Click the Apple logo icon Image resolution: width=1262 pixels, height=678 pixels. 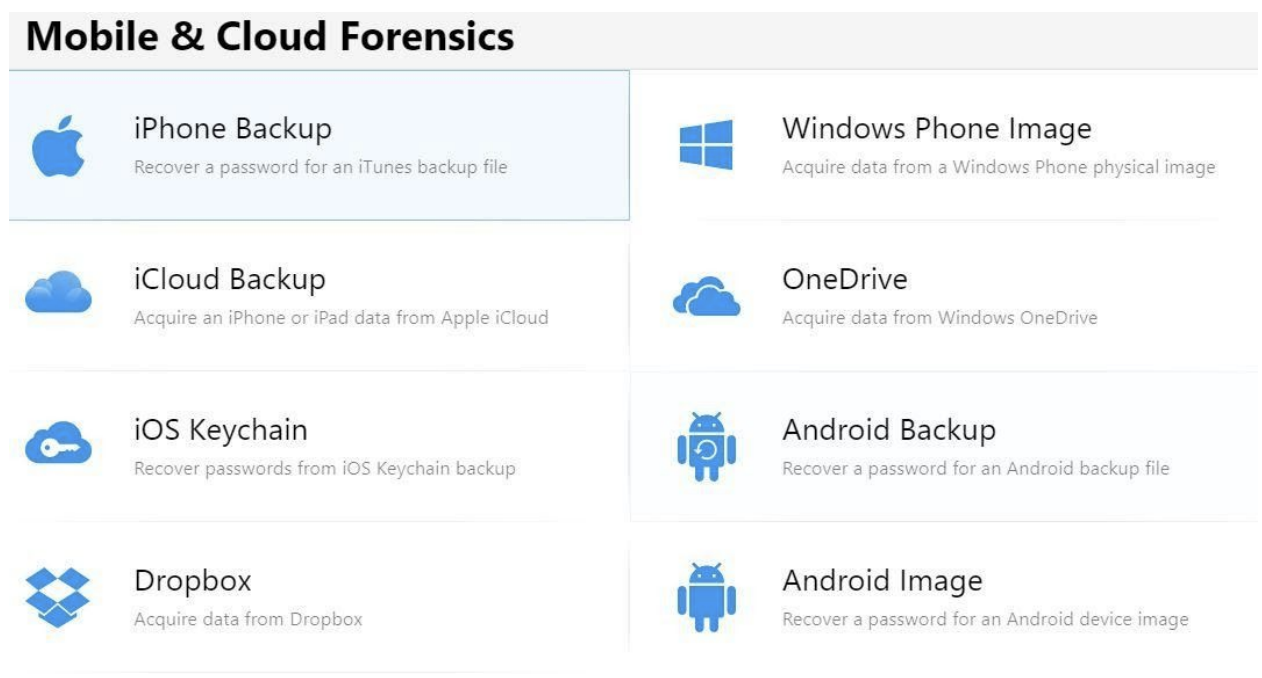(58, 146)
